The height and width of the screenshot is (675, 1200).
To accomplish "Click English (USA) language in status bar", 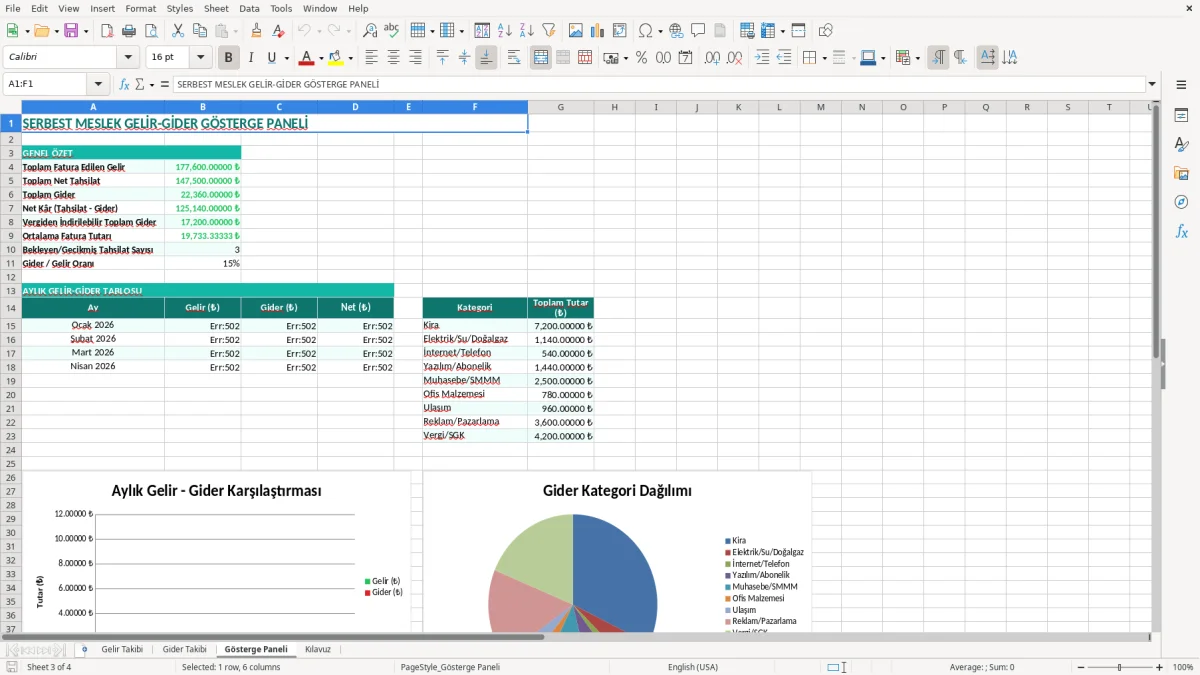I will tap(693, 667).
